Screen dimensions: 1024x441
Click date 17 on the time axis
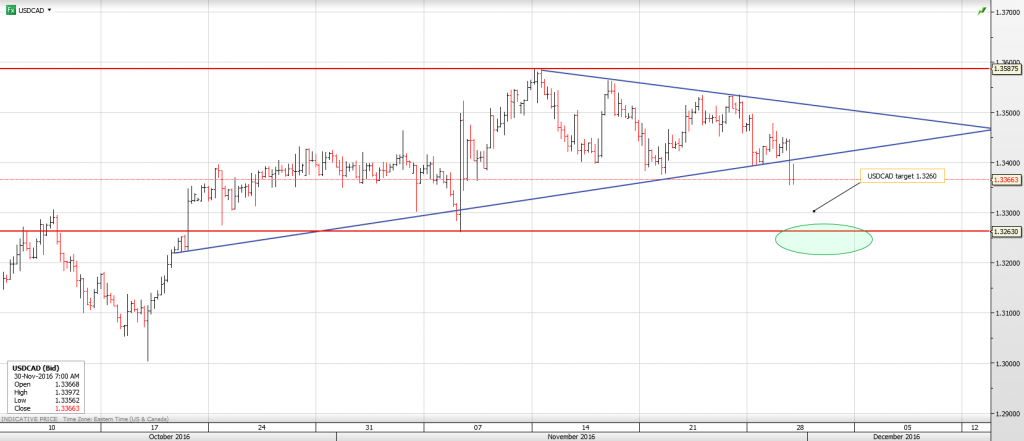click(154, 427)
